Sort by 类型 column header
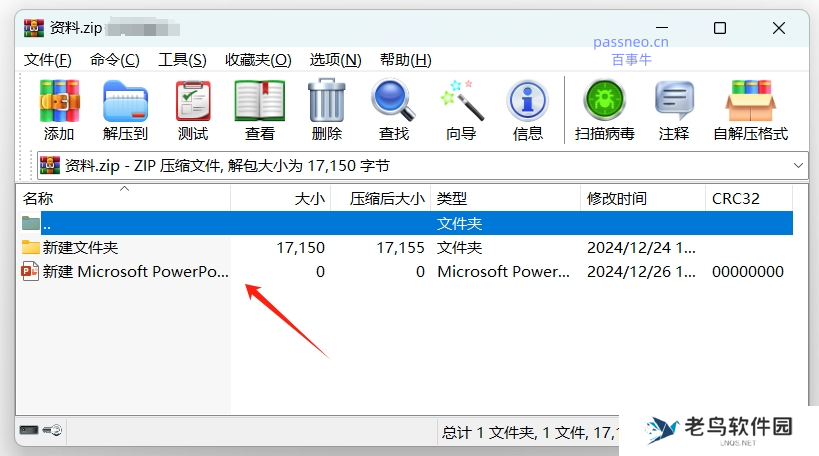The height and width of the screenshot is (456, 819). [x=506, y=198]
